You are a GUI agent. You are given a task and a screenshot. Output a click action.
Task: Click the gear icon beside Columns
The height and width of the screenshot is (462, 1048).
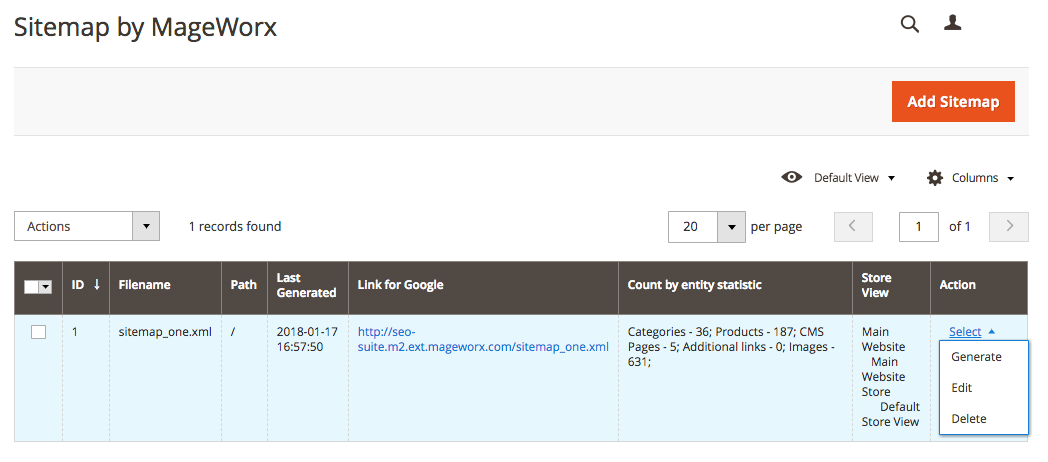[x=934, y=178]
